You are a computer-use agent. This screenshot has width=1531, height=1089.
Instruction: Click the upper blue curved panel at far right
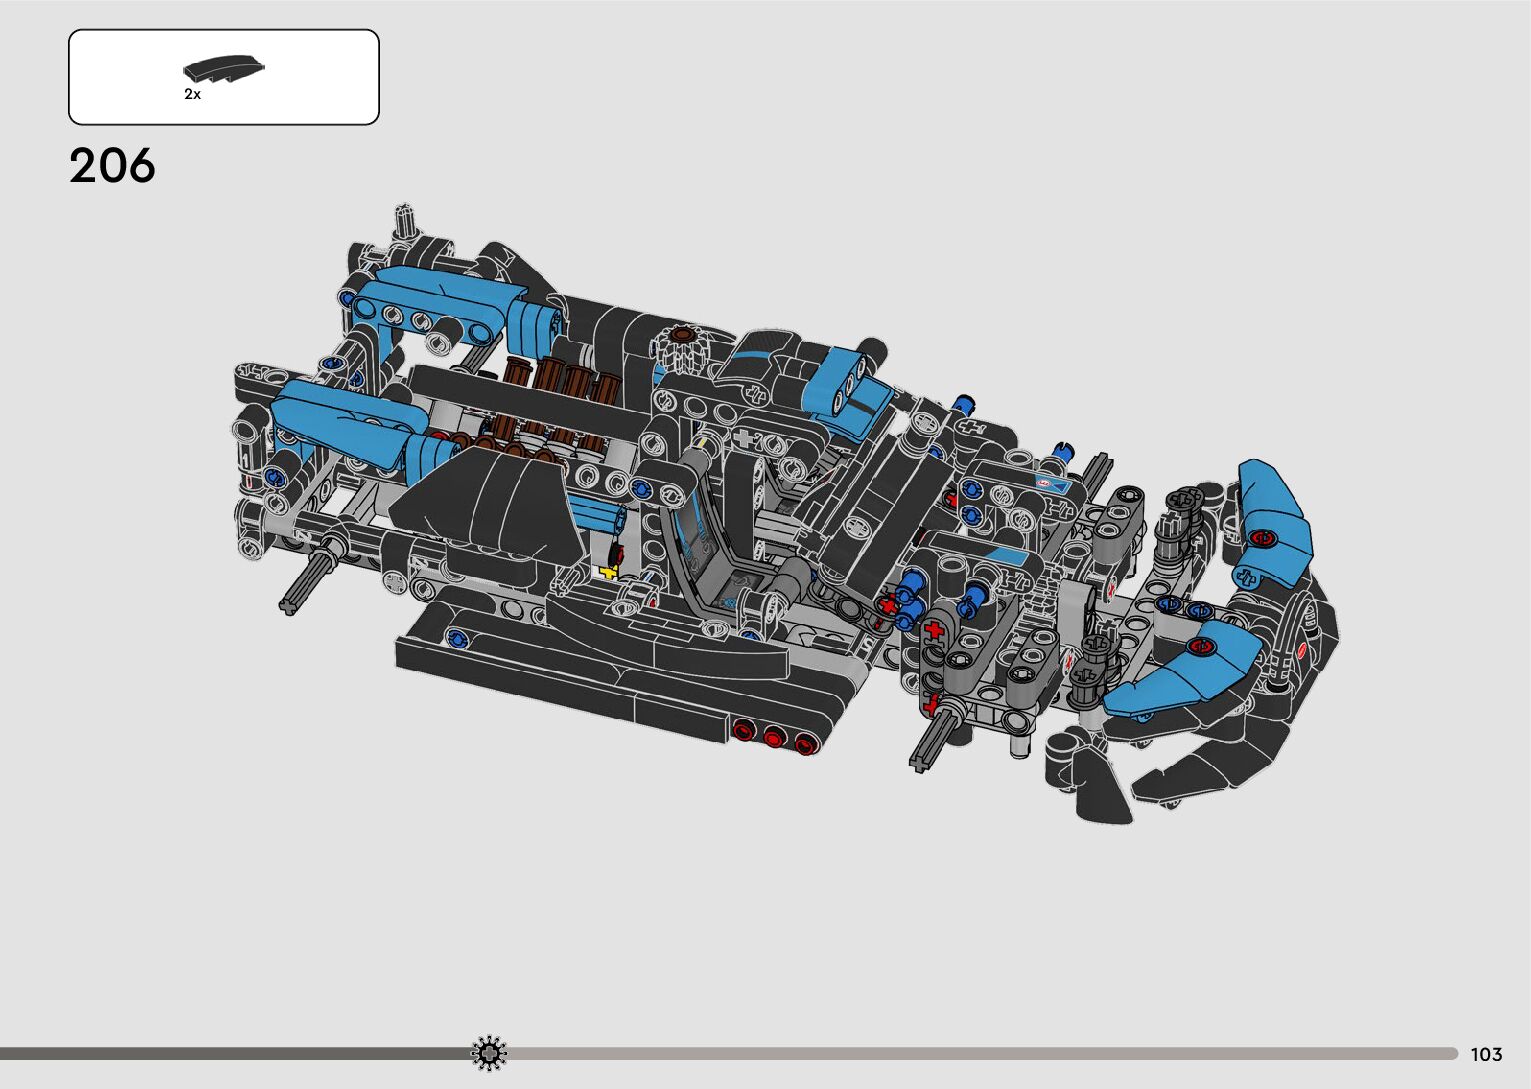click(1270, 515)
